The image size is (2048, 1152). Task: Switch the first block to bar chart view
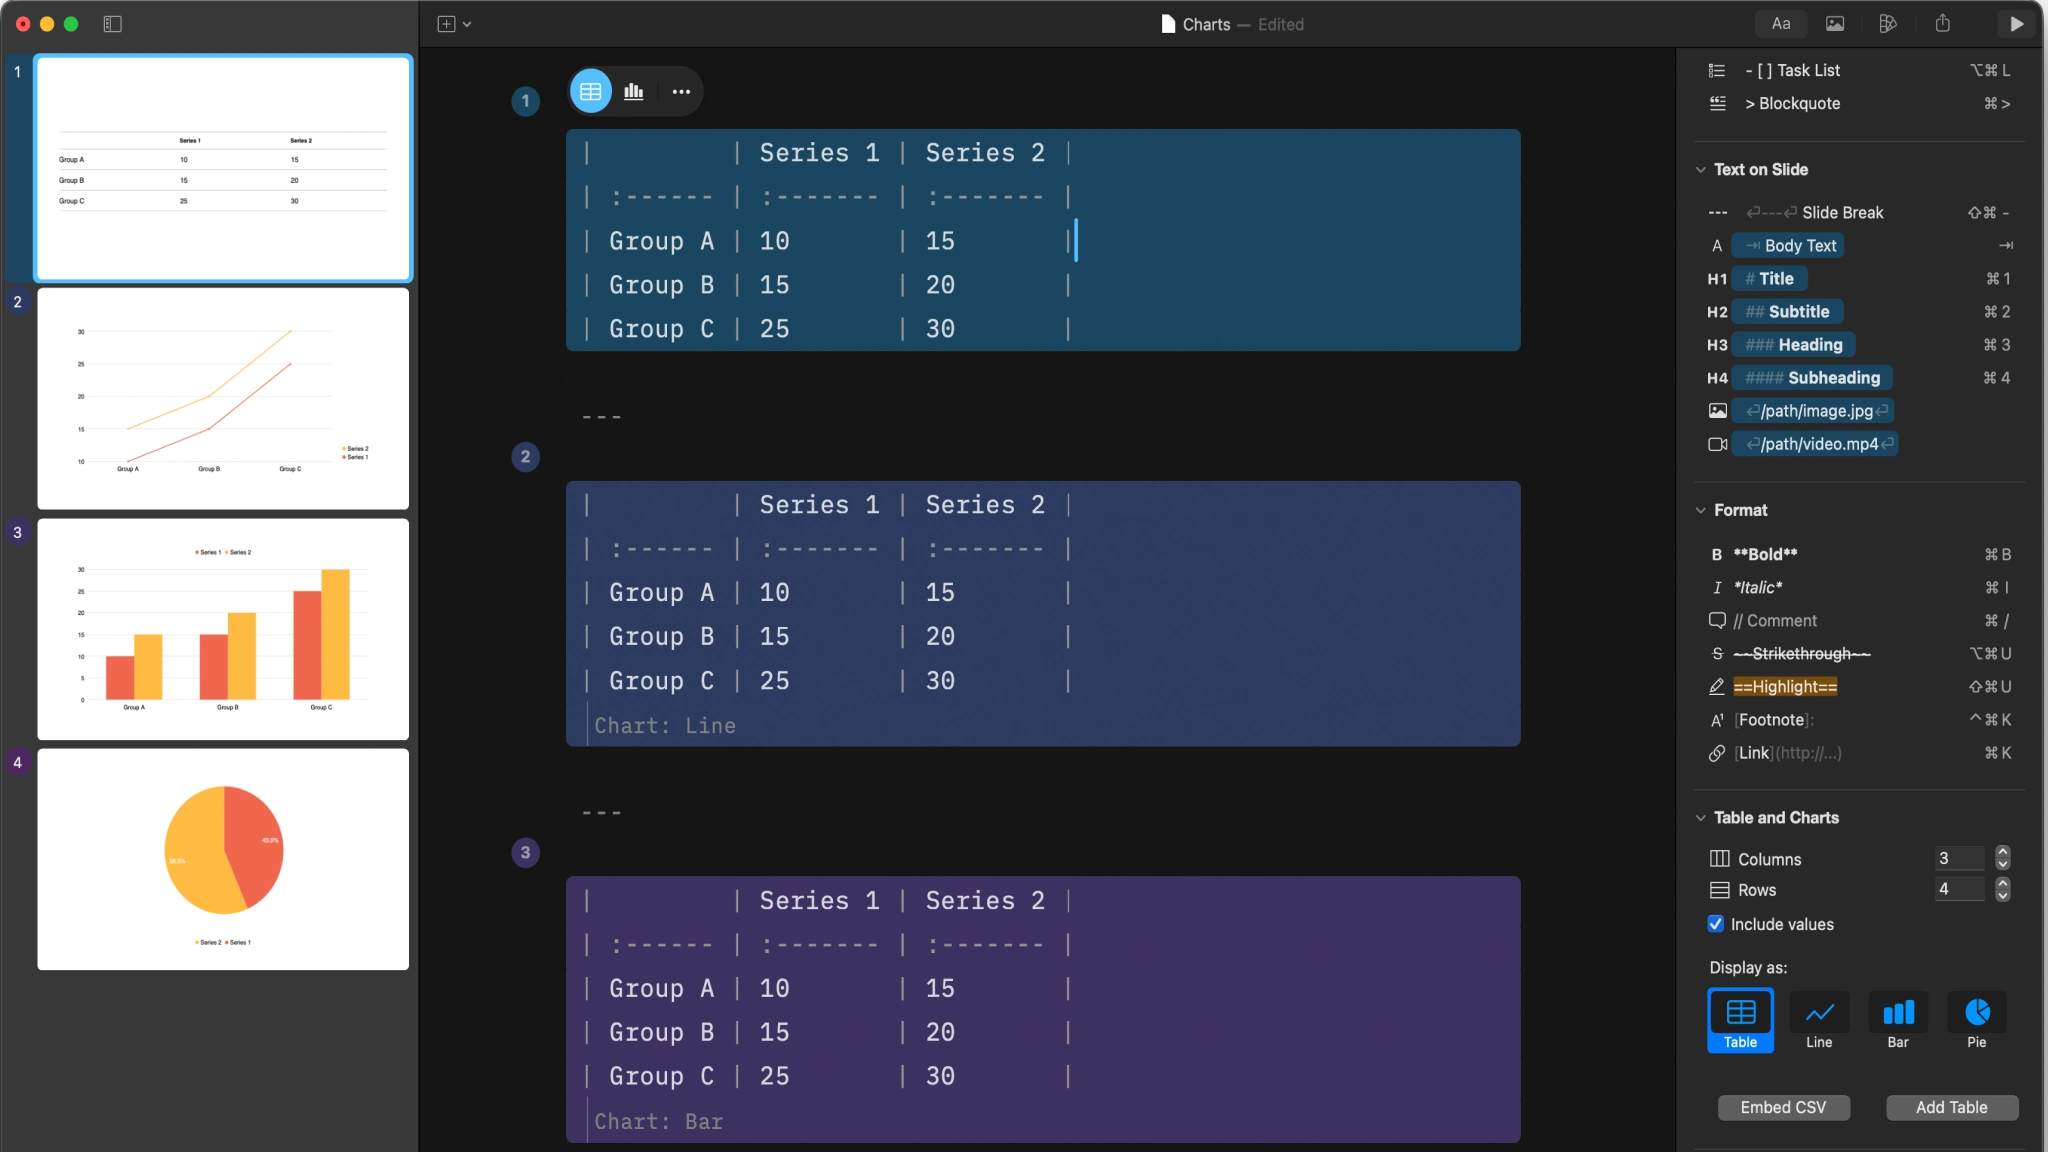[634, 90]
